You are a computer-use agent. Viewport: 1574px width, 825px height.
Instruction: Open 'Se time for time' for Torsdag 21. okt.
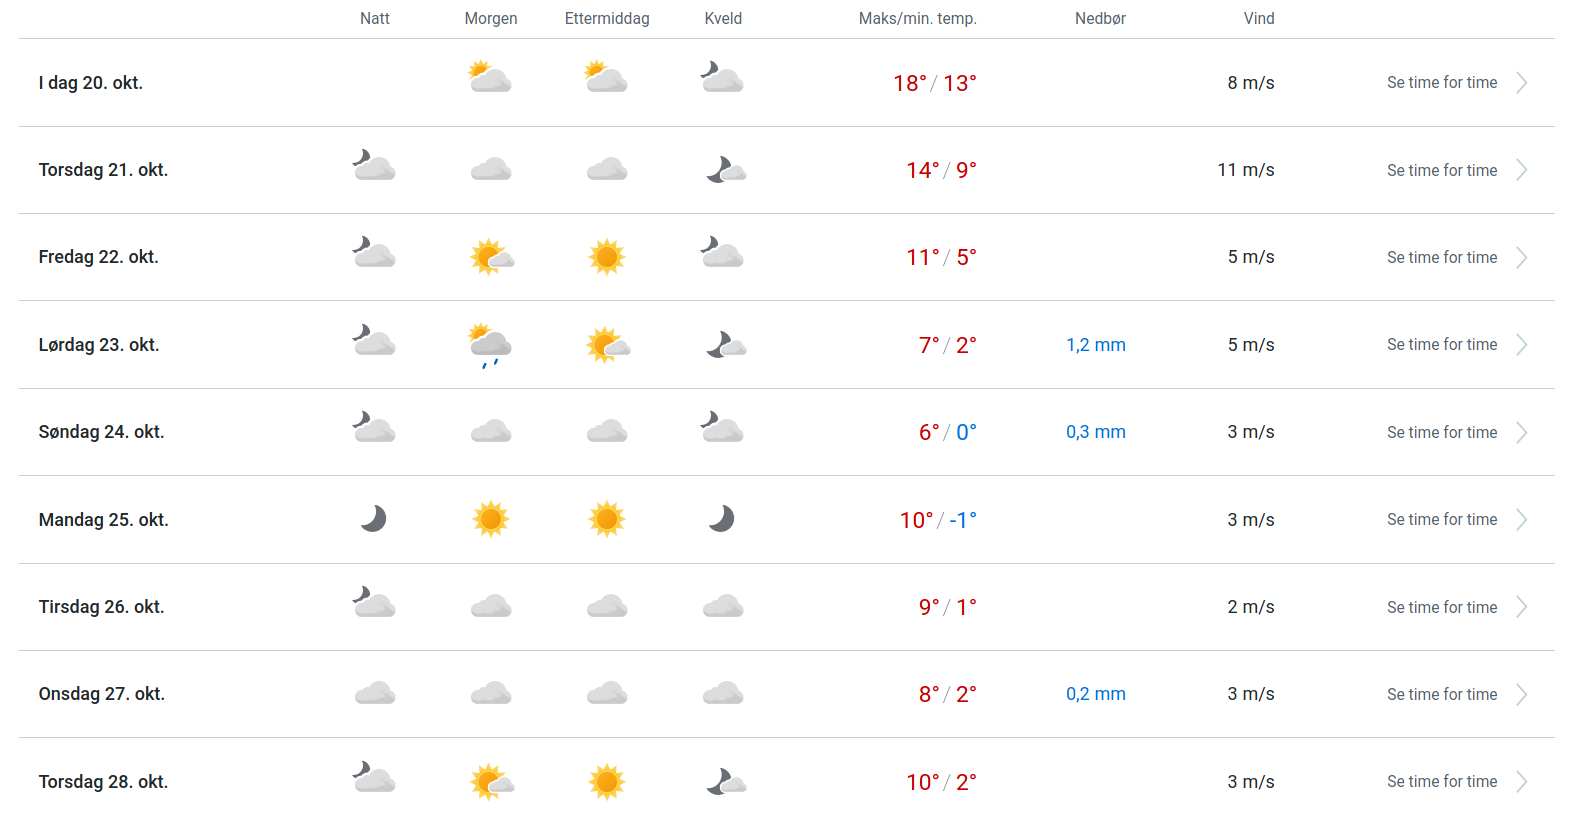coord(1441,171)
